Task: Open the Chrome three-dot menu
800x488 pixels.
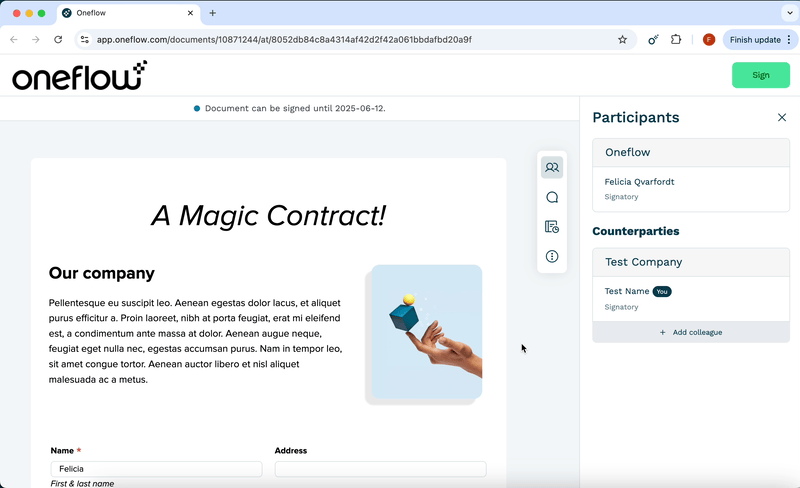Action: point(789,39)
